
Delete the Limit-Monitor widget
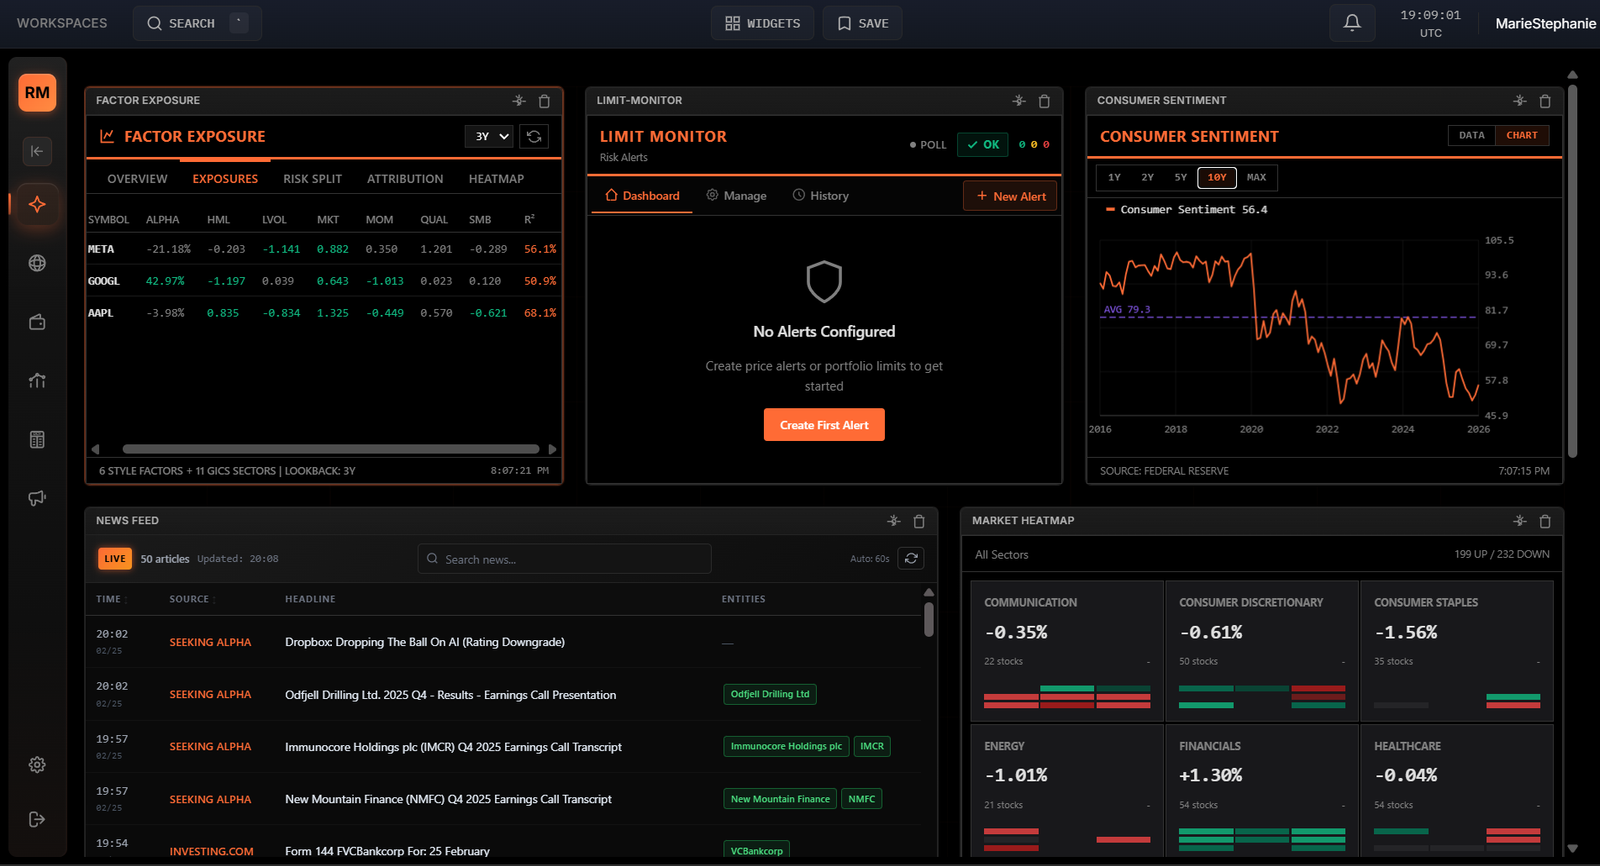click(1044, 101)
